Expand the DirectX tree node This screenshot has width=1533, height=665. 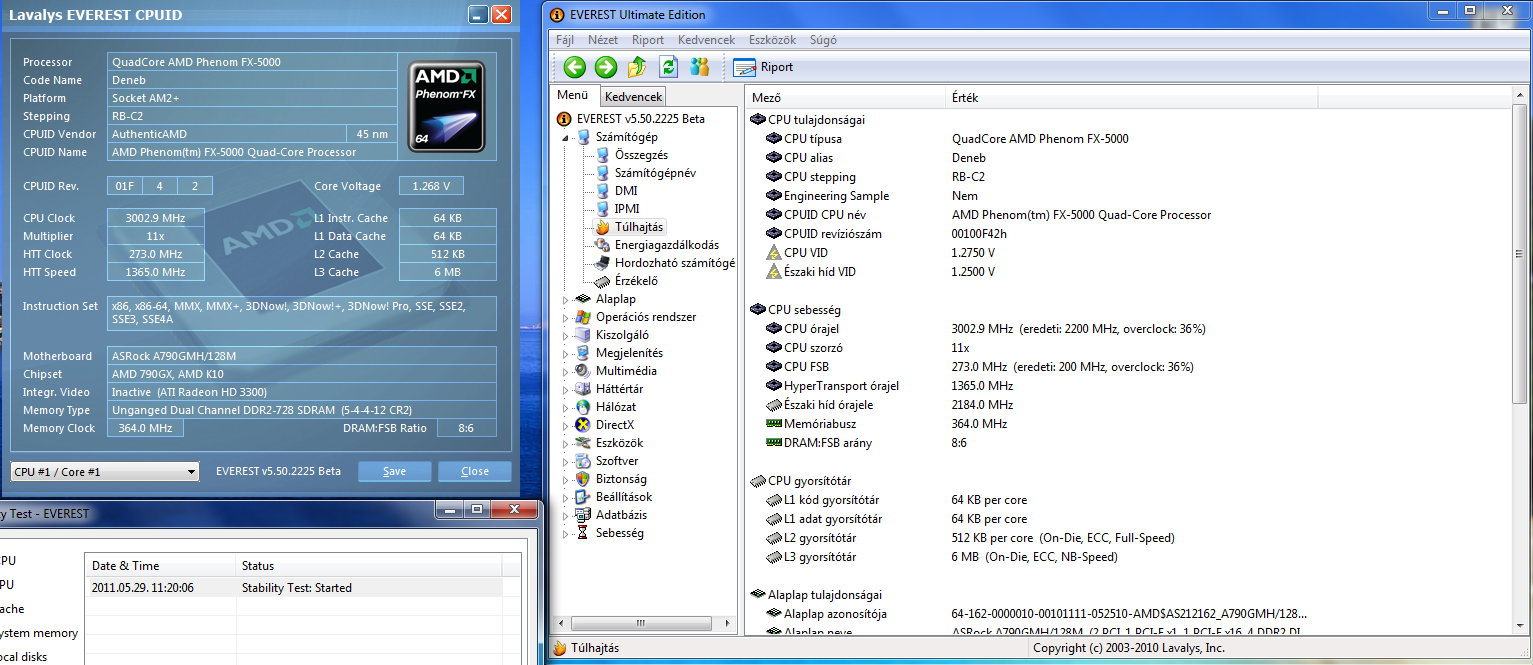(567, 426)
